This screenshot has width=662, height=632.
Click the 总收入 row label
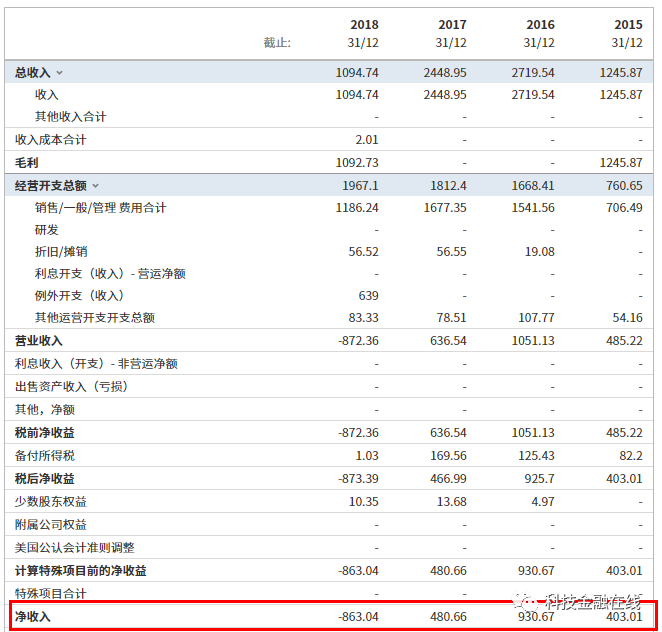33,73
